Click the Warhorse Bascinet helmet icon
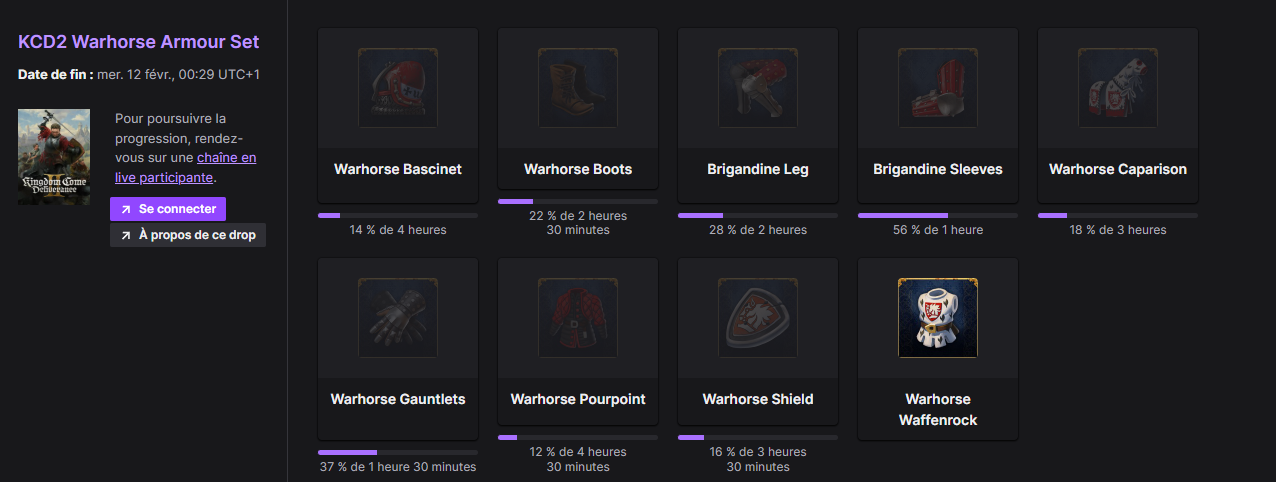1276x482 pixels. tap(398, 88)
